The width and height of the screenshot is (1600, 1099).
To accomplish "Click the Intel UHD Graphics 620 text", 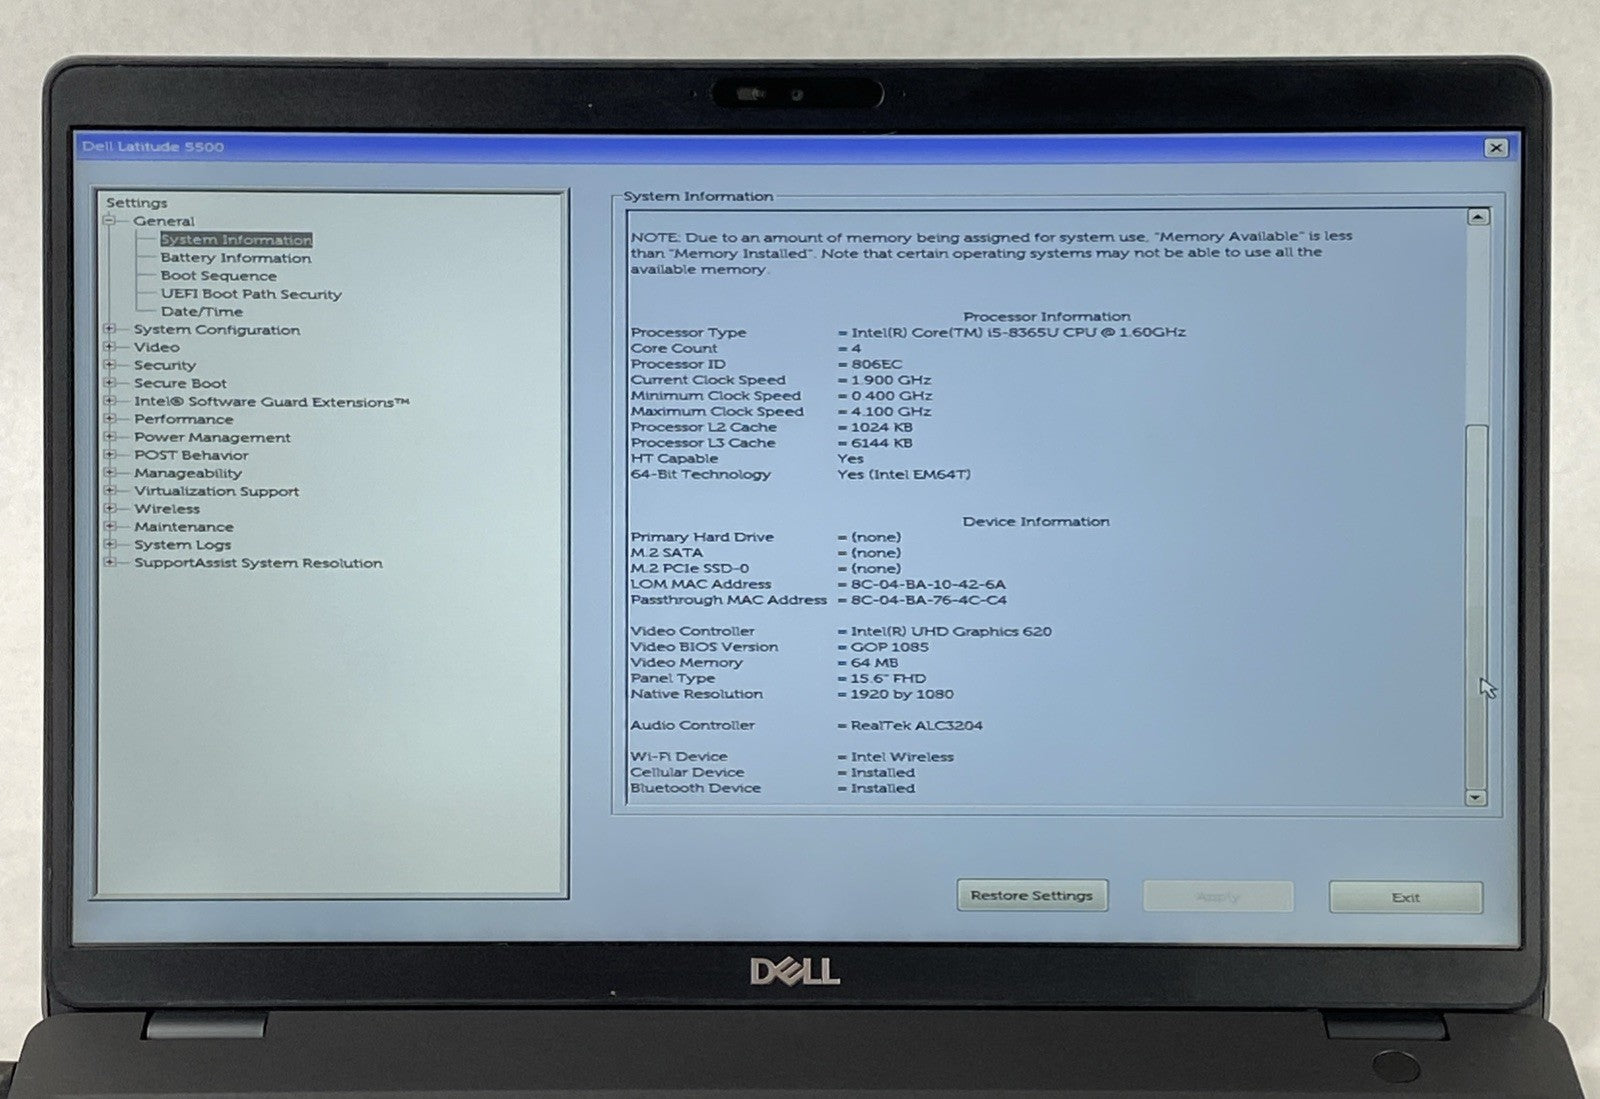I will [951, 631].
